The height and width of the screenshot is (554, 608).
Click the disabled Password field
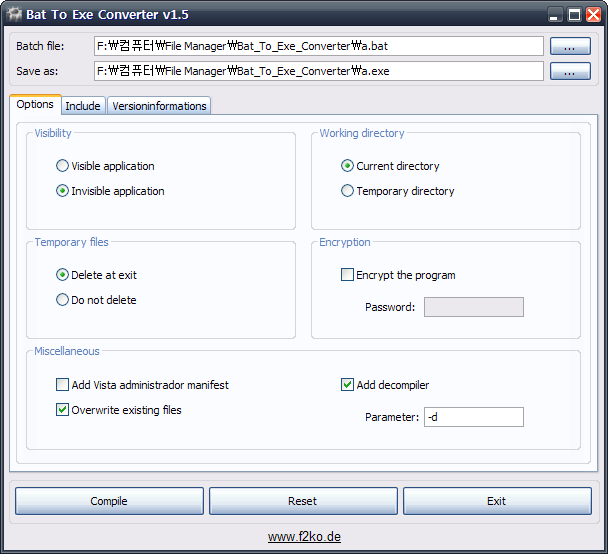pyautogui.click(x=473, y=307)
